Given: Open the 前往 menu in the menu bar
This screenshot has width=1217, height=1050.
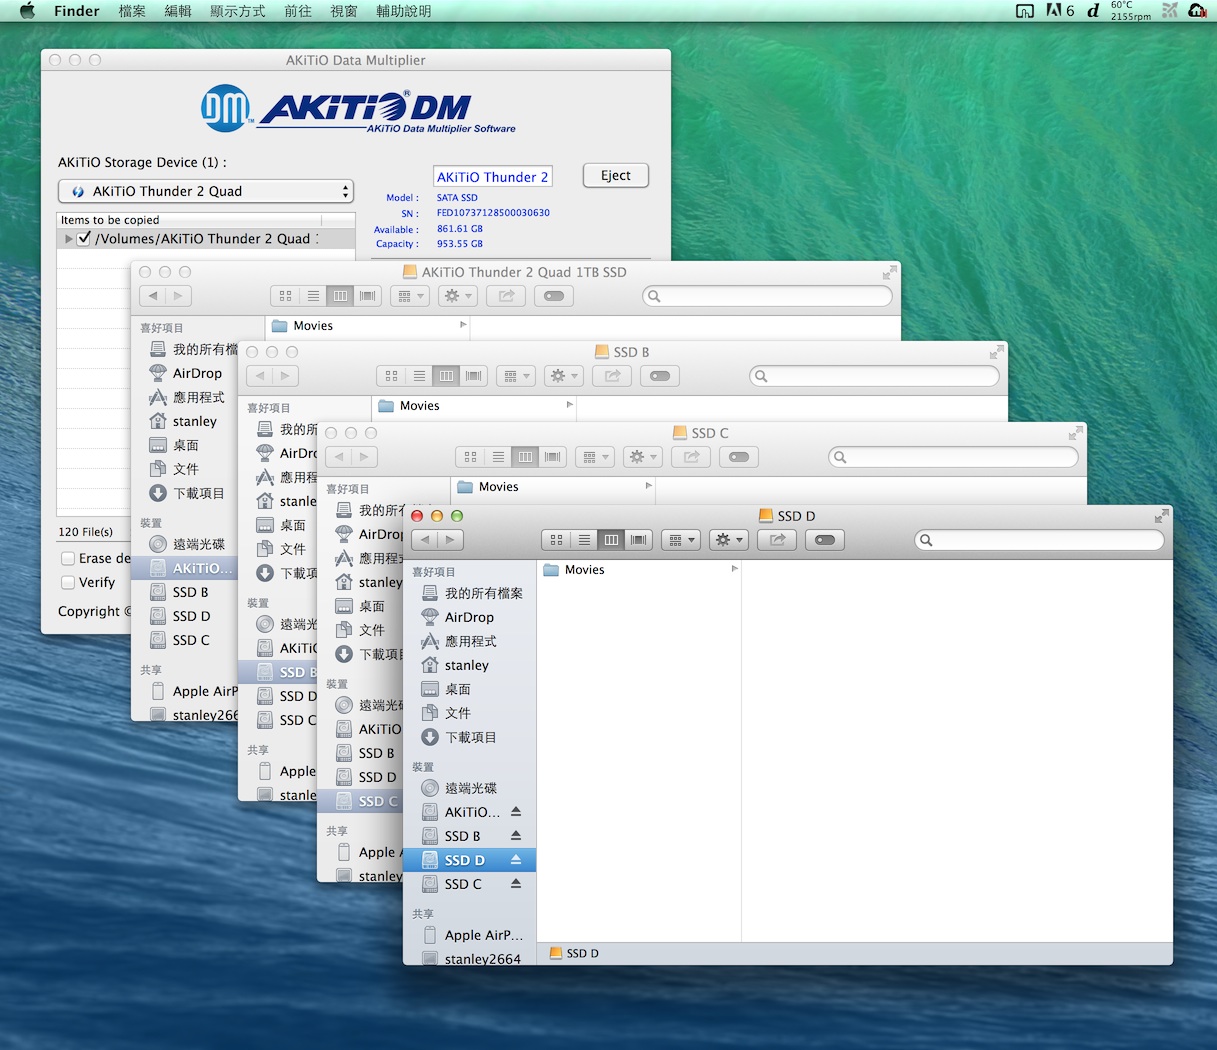Looking at the screenshot, I should tap(298, 11).
